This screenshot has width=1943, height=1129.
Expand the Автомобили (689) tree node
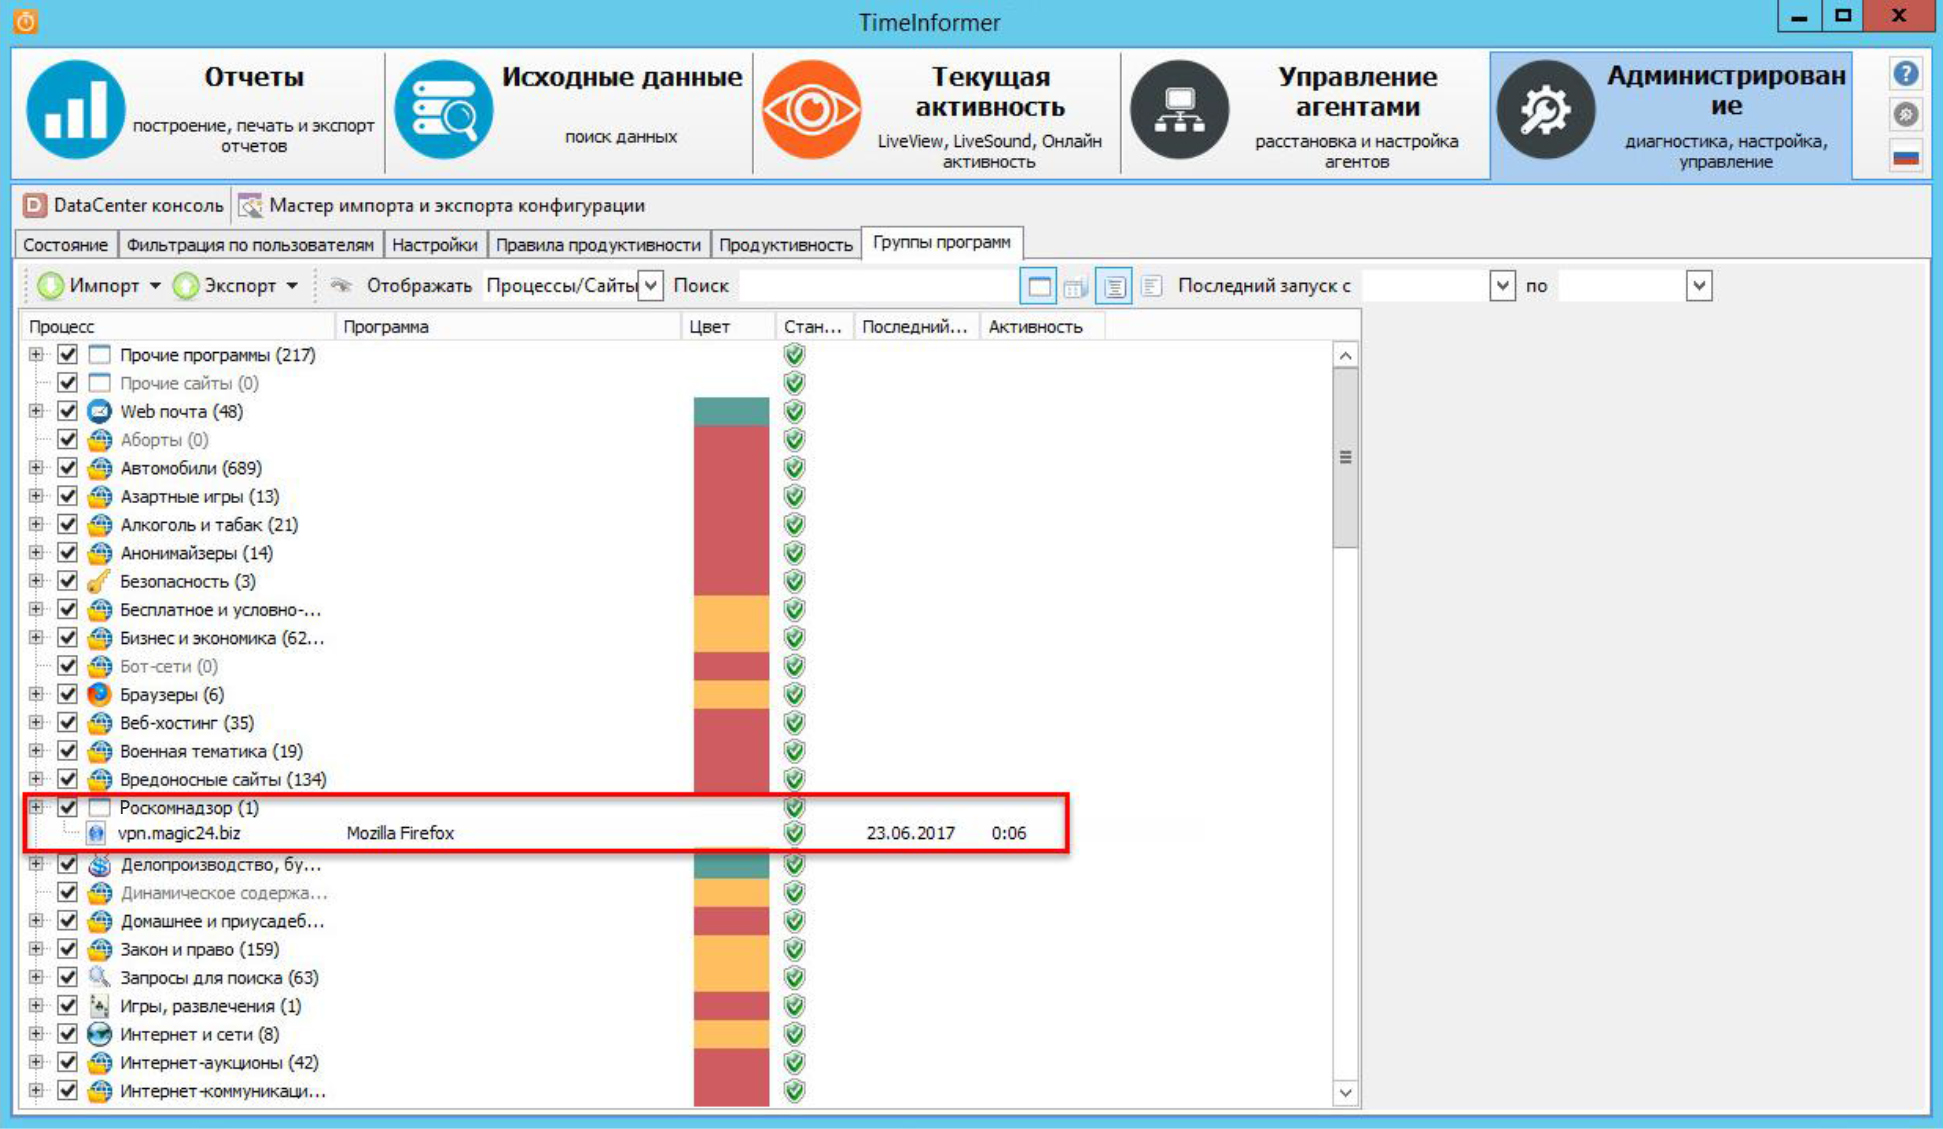(36, 467)
